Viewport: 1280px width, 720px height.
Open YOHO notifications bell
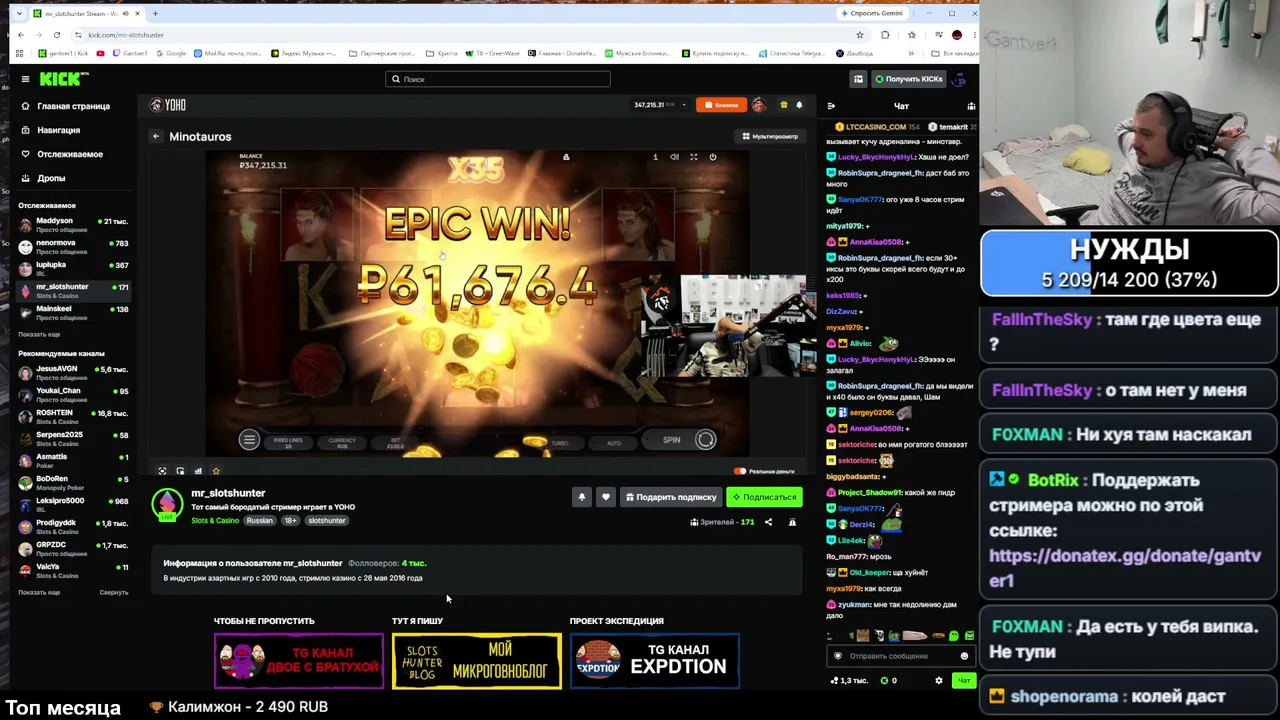coord(799,105)
